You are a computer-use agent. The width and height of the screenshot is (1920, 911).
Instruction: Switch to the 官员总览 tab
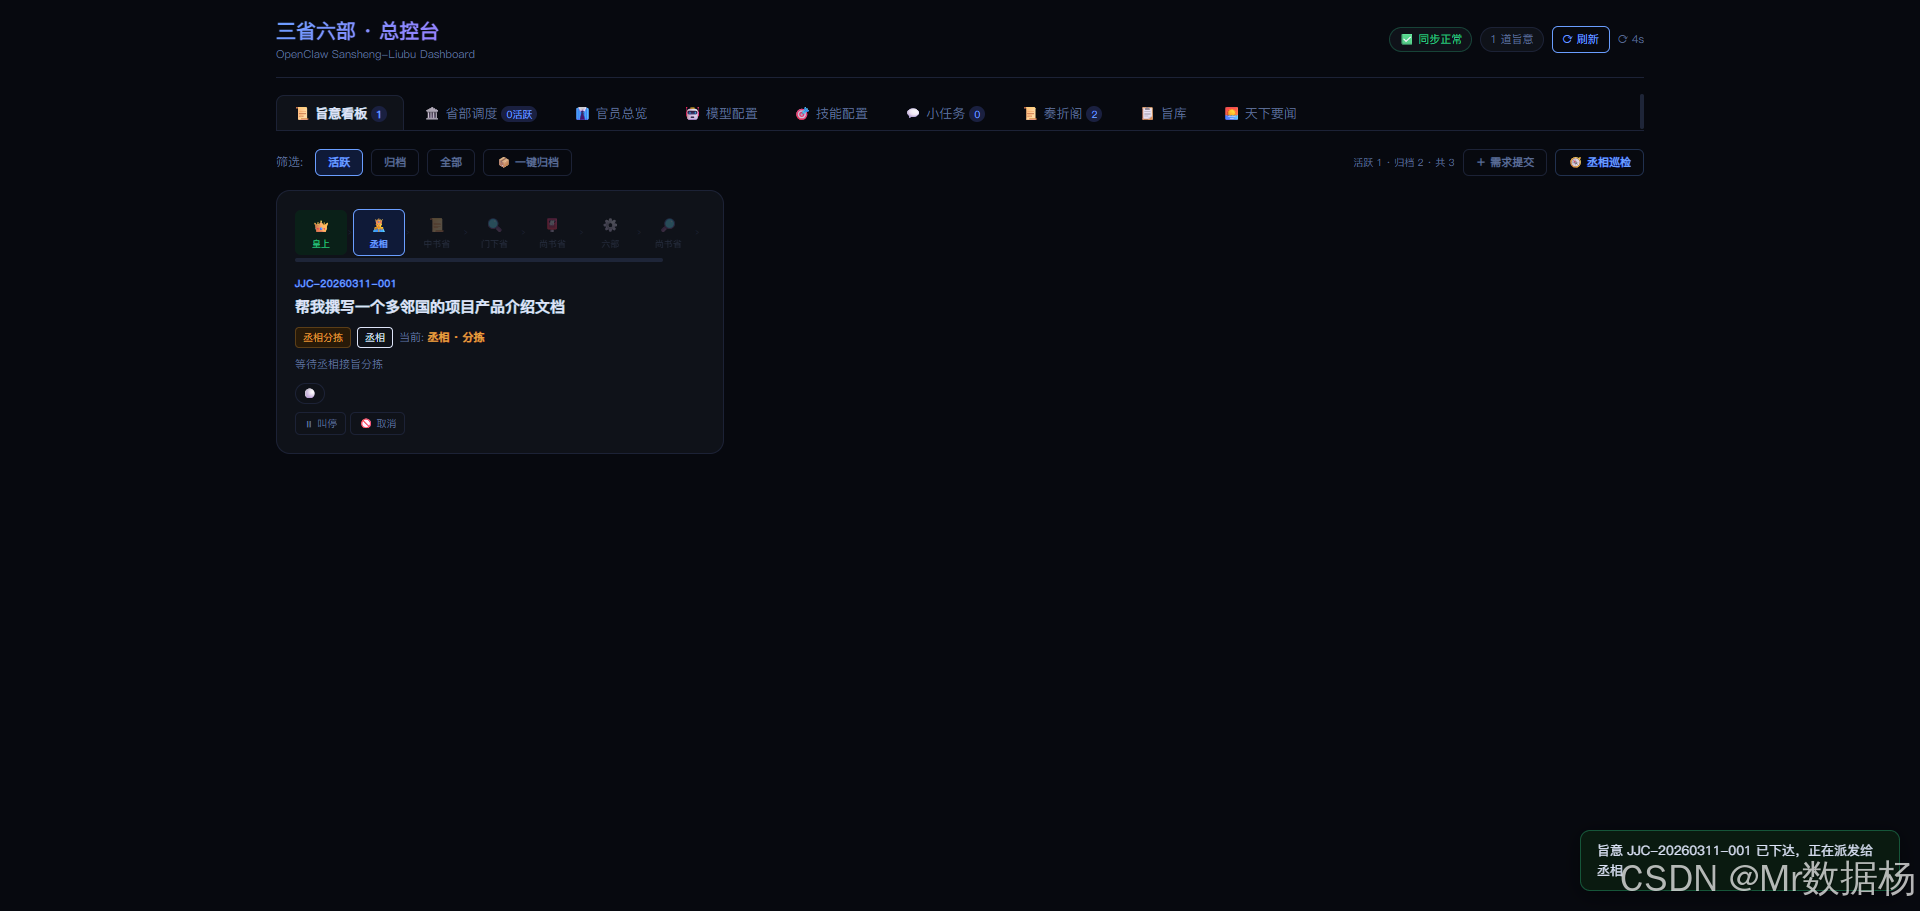tap(611, 113)
